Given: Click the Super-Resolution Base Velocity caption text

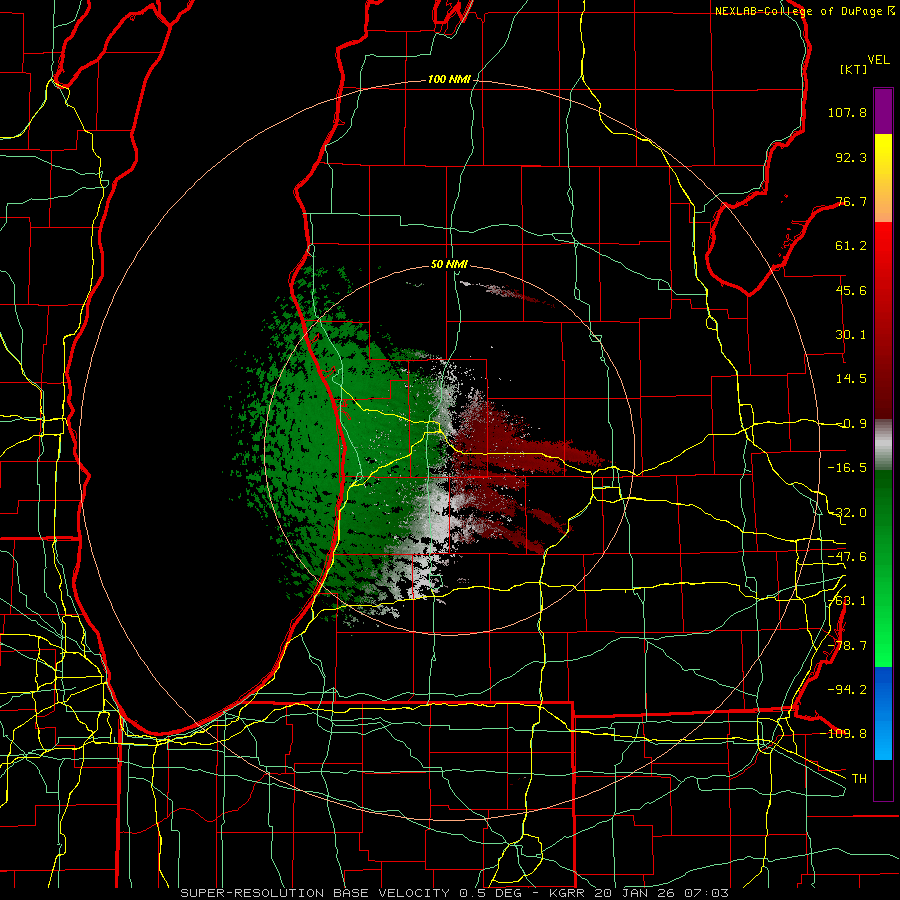Looking at the screenshot, I should pyautogui.click(x=455, y=893).
